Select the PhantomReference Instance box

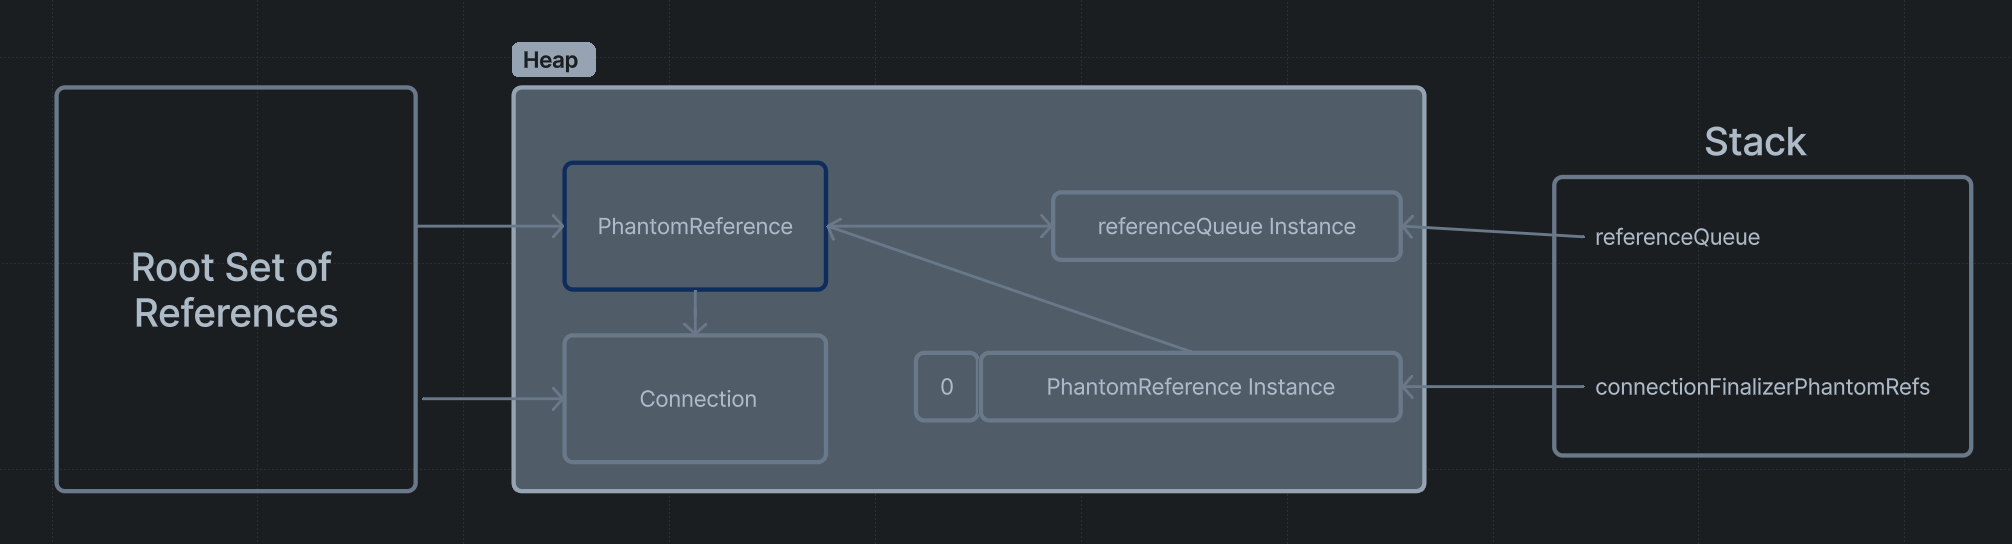tap(1190, 387)
